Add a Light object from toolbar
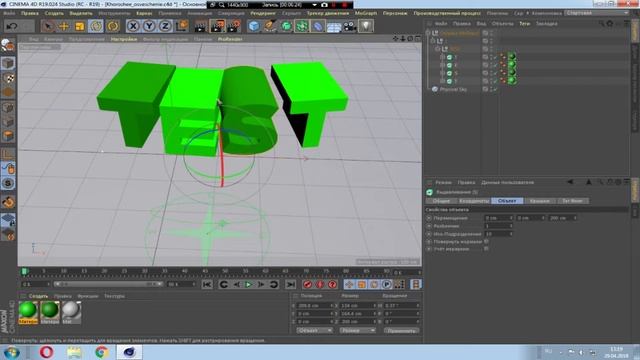Viewport: 640px width, 360px height. pyautogui.click(x=366, y=26)
